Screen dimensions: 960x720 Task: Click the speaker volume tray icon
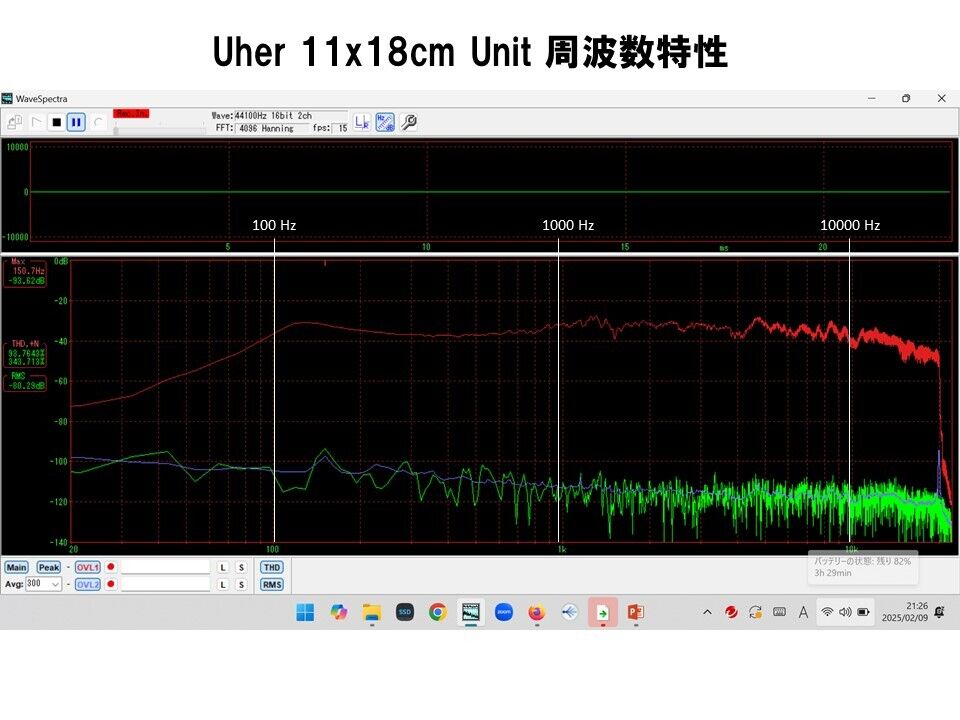846,612
